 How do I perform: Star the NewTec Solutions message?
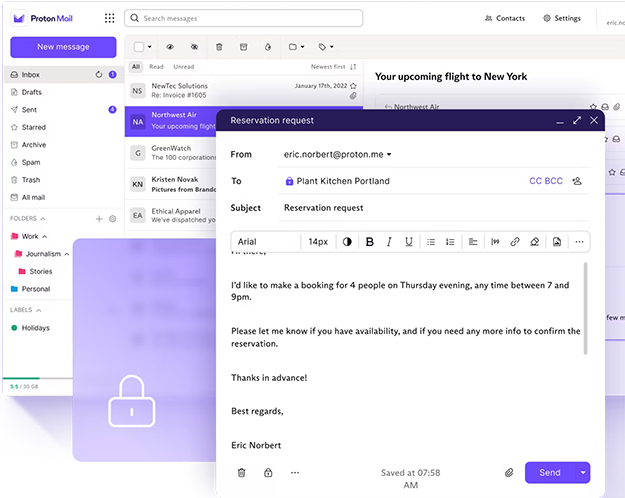[353, 86]
